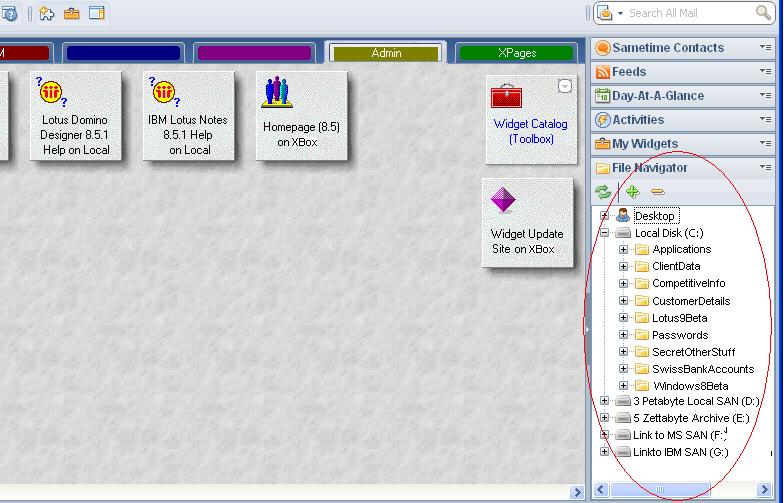
Task: Click the Linkto IBM SAN (G:) drive icon
Action: click(x=622, y=452)
